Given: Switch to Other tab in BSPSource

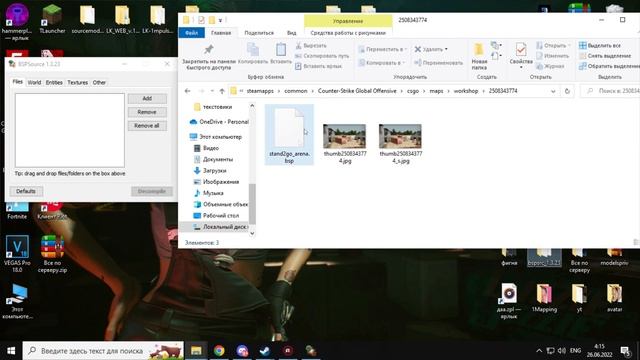Looking at the screenshot, I should coord(99,82).
